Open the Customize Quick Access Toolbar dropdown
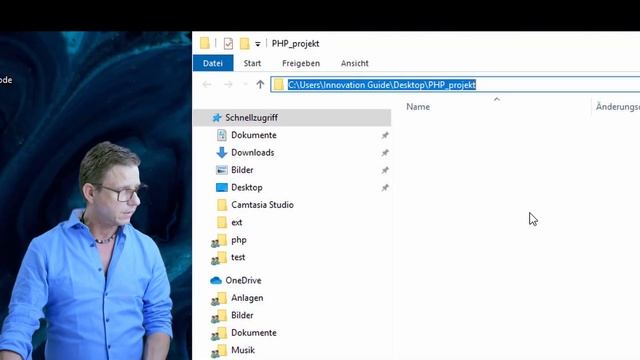Viewport: 640px width, 360px height. click(x=258, y=44)
